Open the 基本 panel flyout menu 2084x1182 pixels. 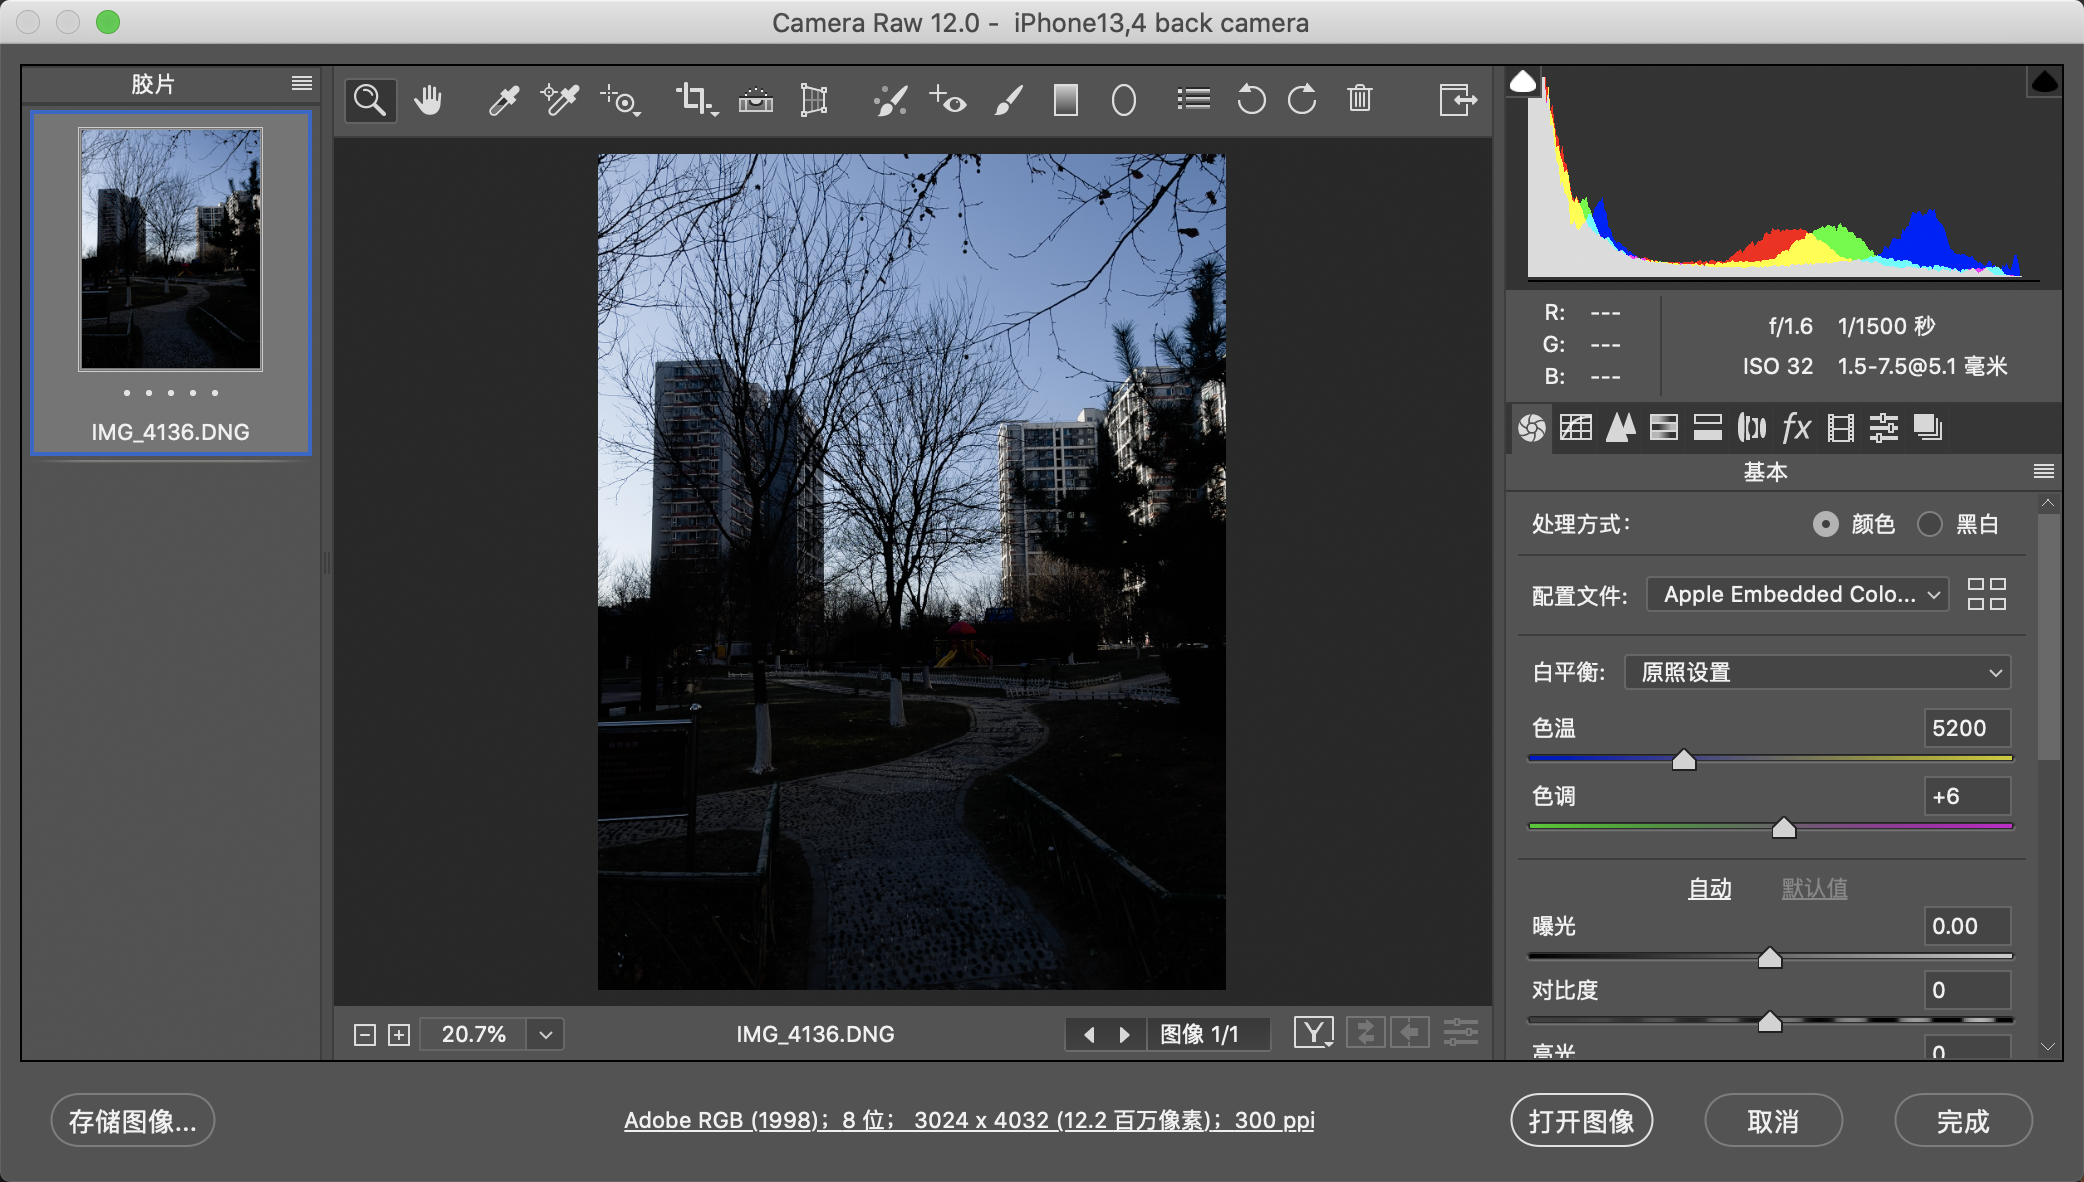point(2044,471)
